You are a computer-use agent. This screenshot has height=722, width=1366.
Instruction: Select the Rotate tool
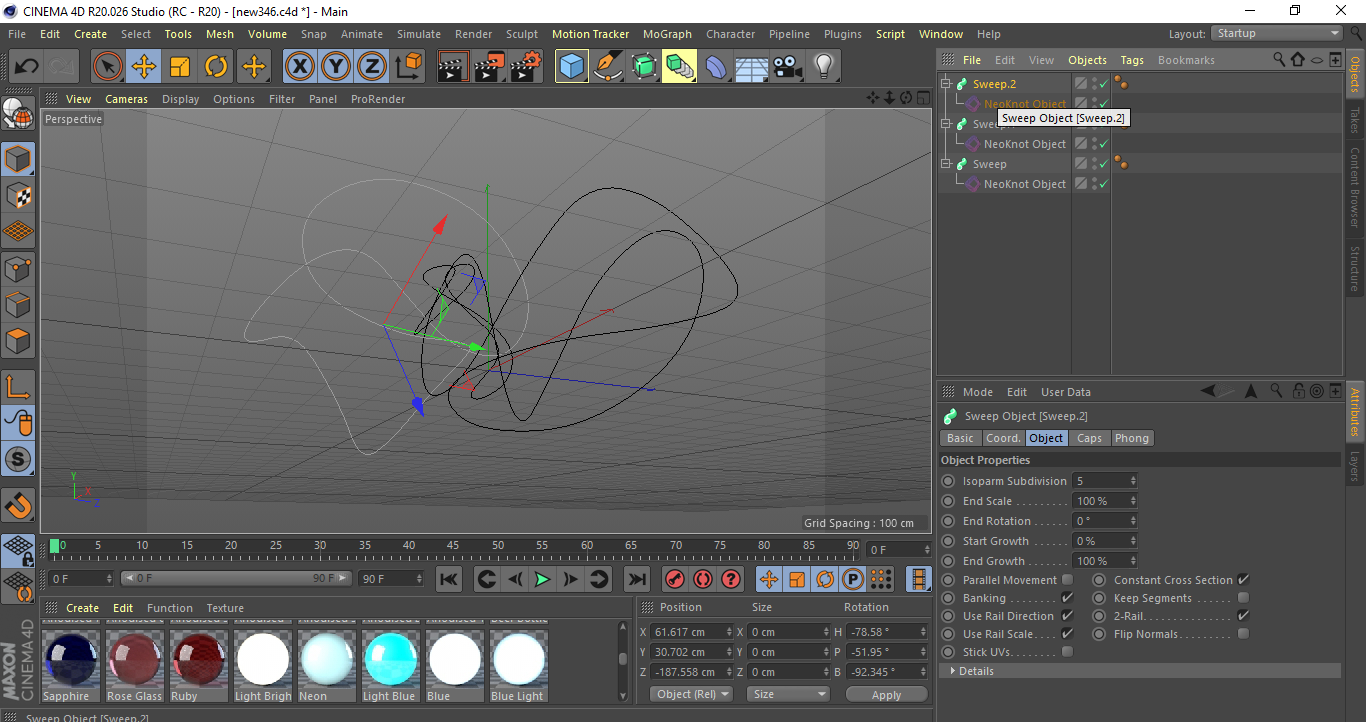tap(216, 67)
